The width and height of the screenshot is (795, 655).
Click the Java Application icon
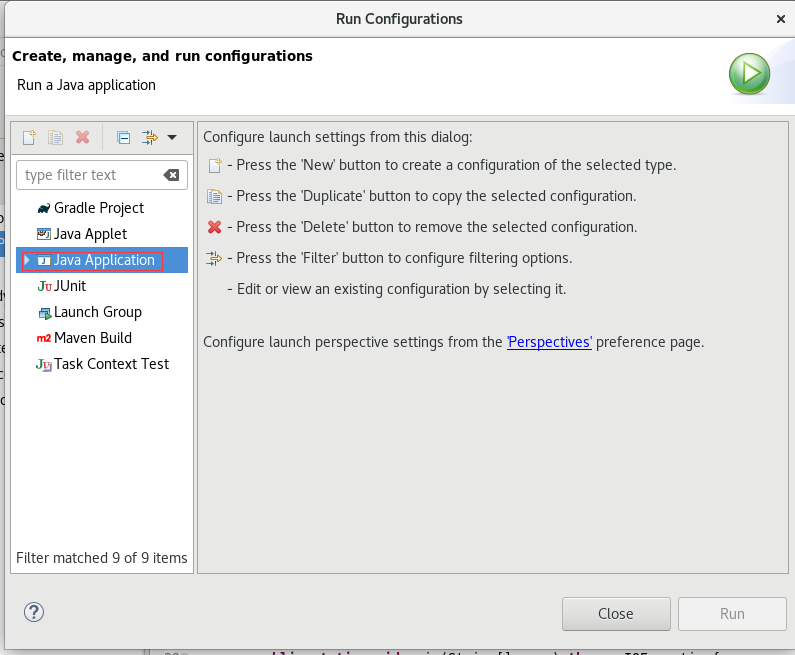point(44,261)
